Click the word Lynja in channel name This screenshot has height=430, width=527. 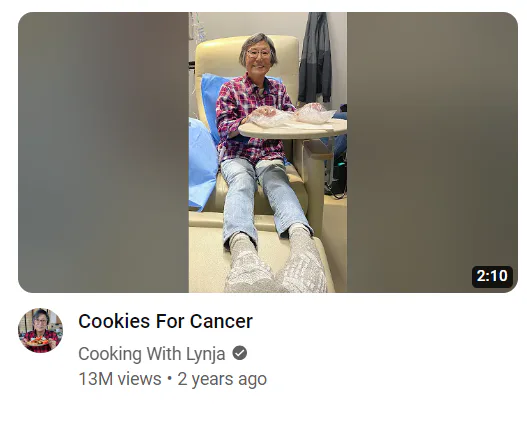pyautogui.click(x=205, y=354)
